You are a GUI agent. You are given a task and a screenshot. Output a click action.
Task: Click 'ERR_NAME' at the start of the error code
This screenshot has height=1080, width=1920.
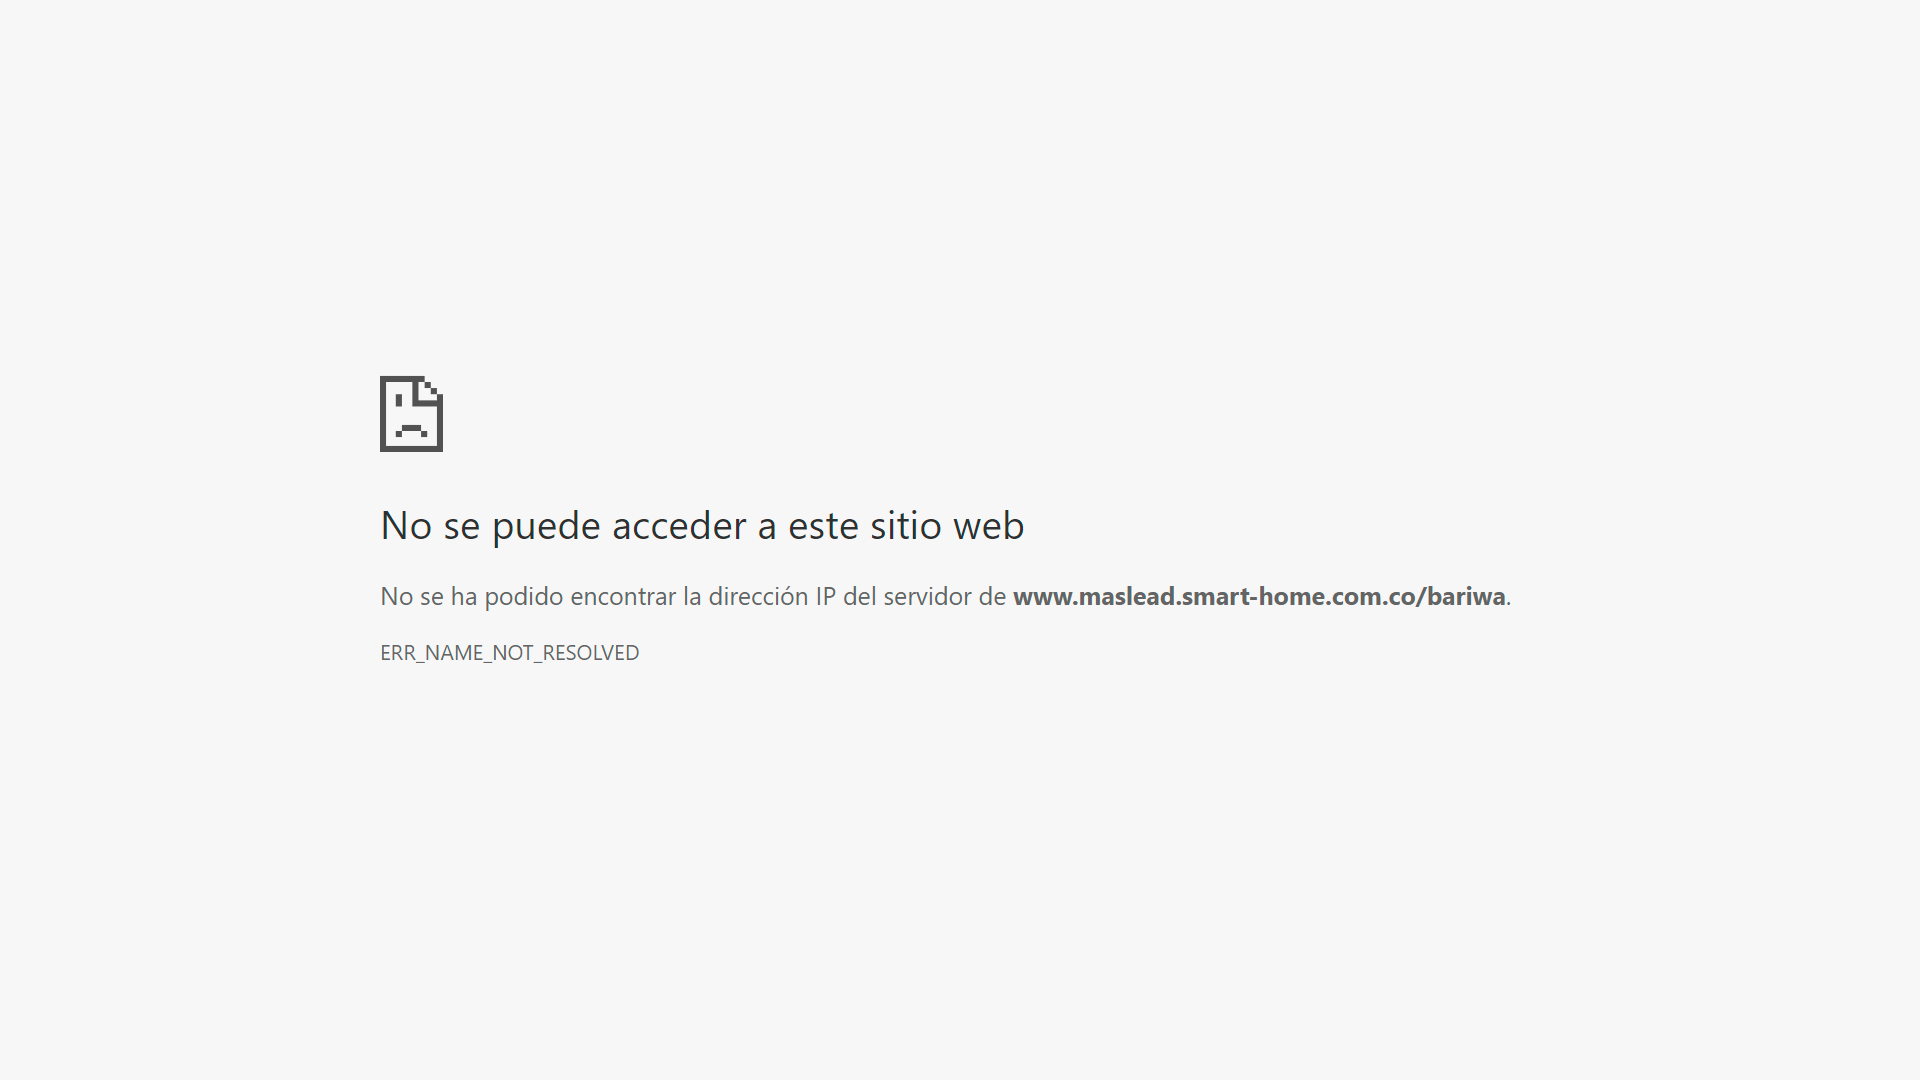click(432, 653)
